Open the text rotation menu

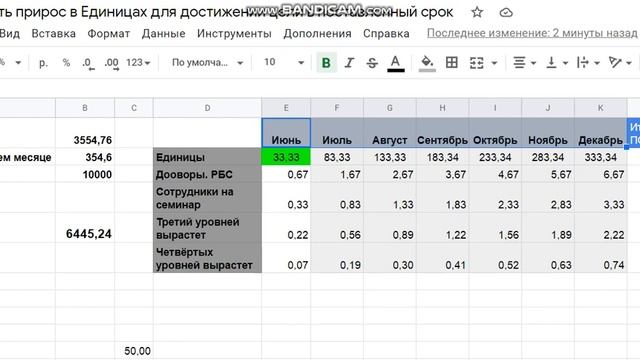[620, 63]
